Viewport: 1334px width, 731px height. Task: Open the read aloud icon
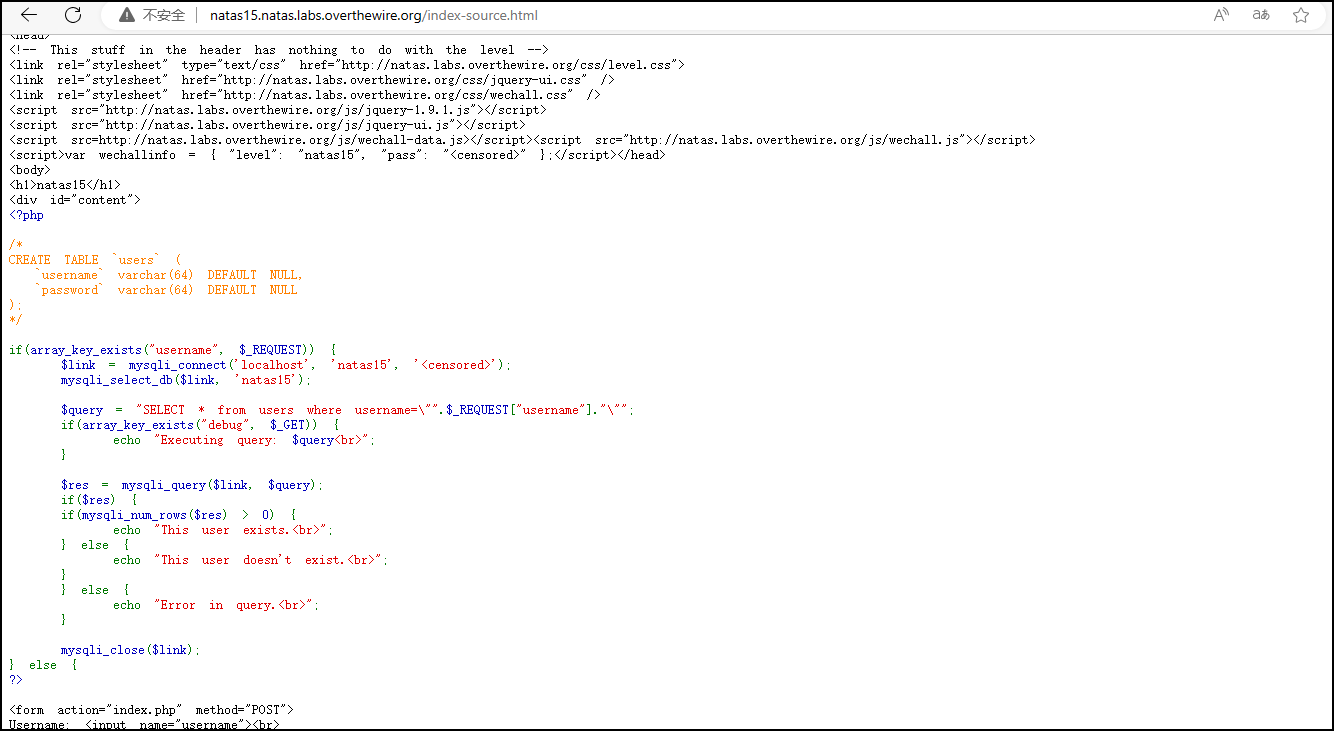click(1221, 15)
